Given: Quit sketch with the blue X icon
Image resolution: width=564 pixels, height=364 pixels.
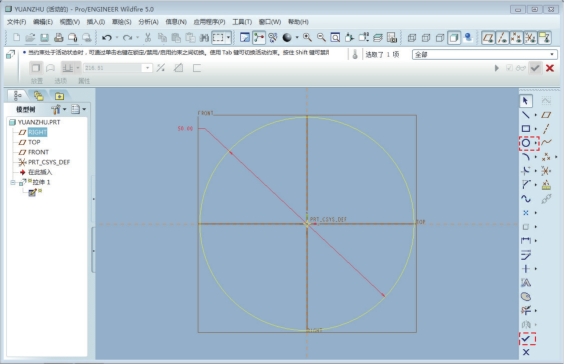Looking at the screenshot, I should [526, 352].
